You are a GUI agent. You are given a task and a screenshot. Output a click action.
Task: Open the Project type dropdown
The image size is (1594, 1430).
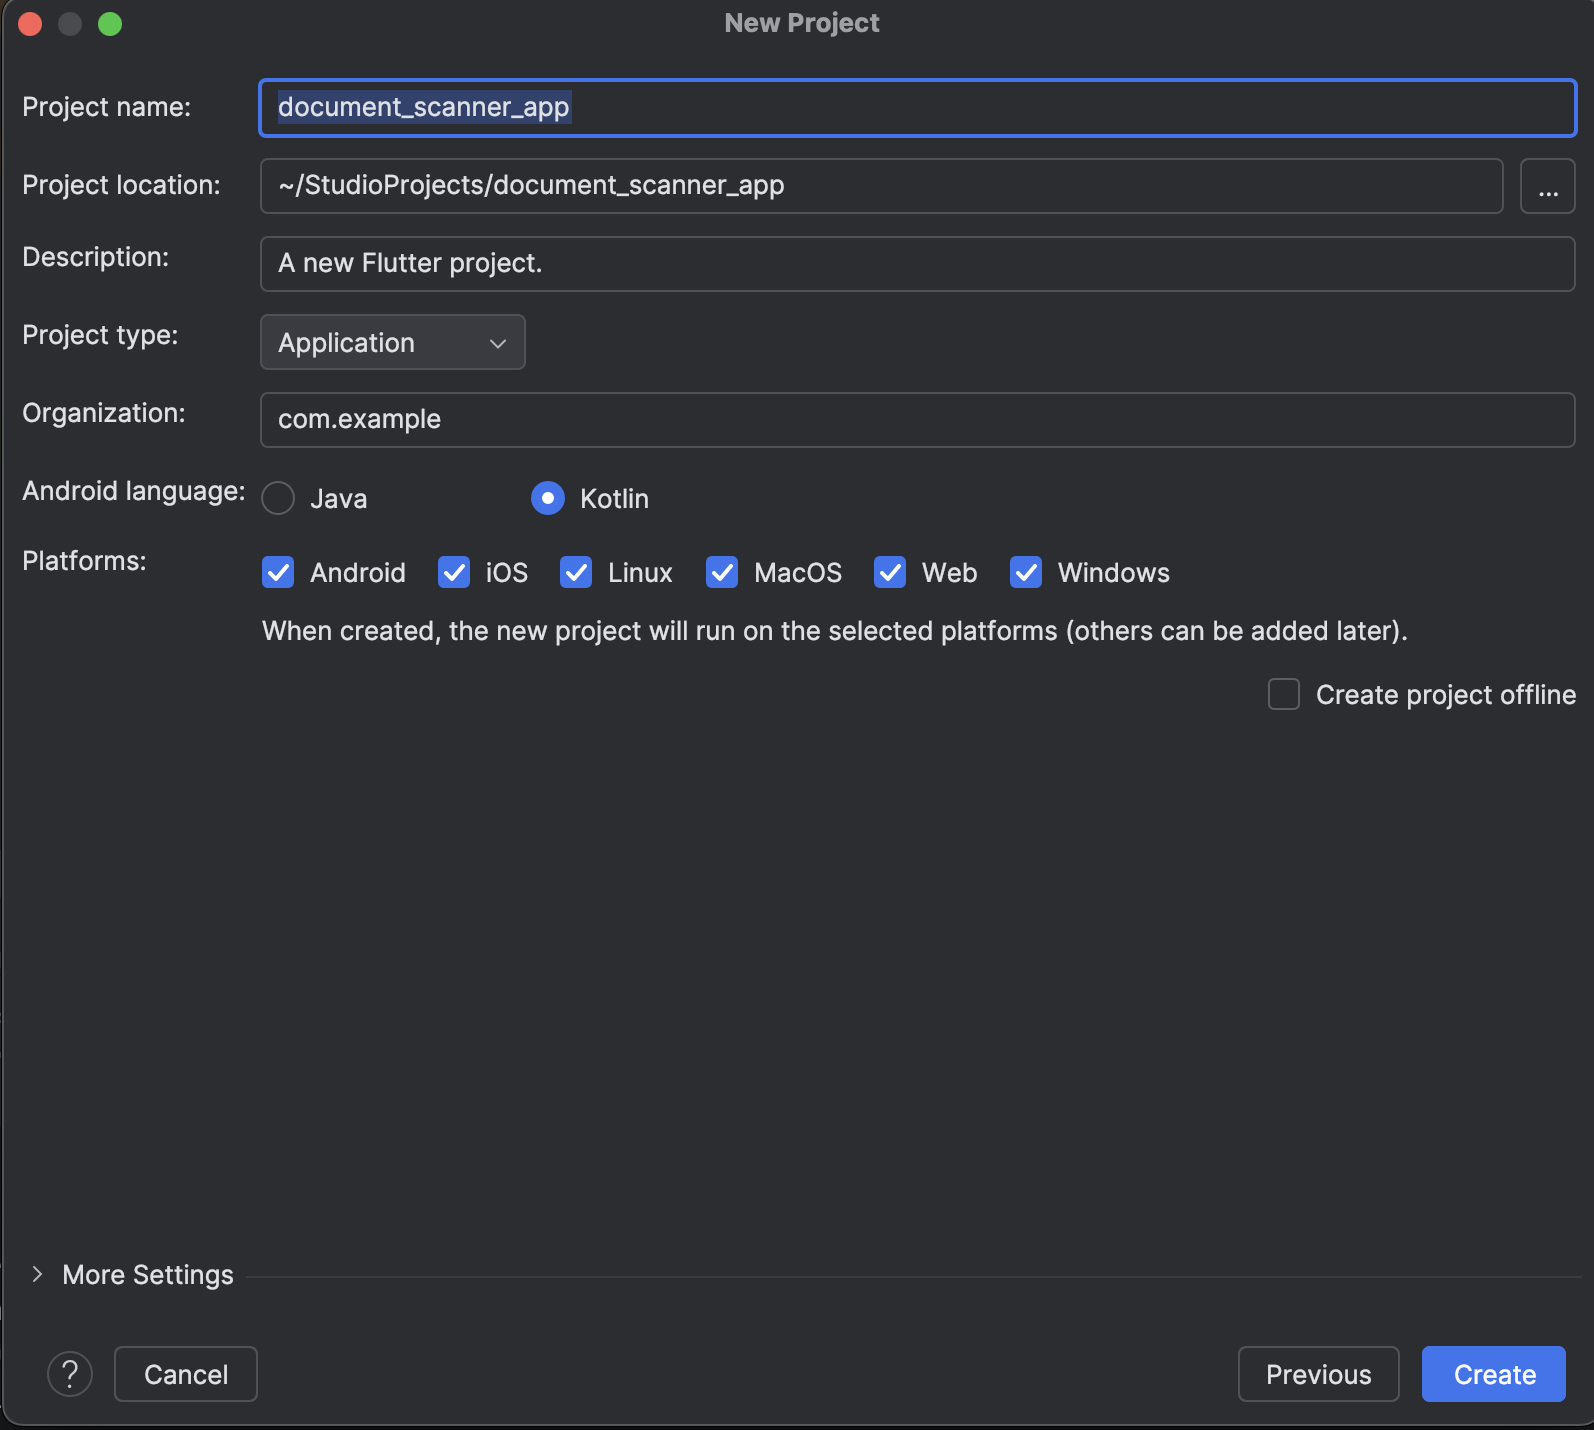[392, 342]
